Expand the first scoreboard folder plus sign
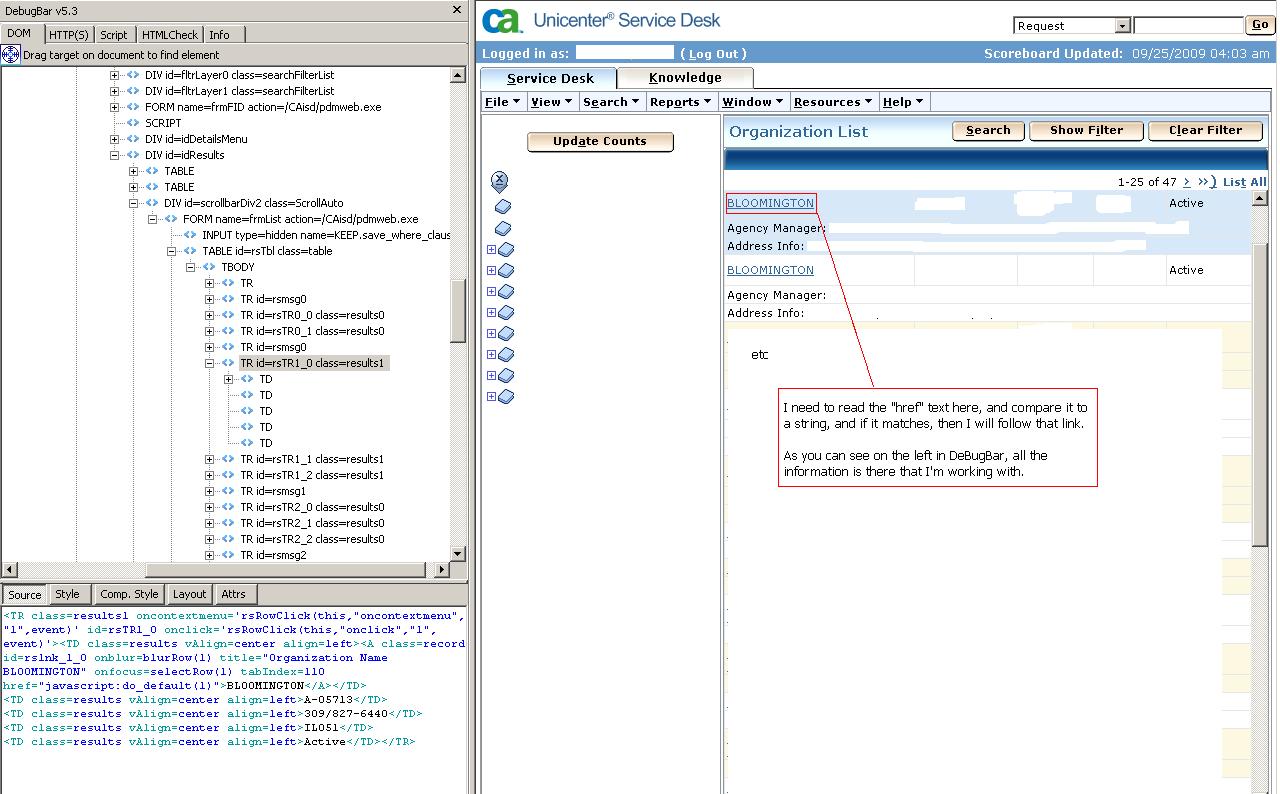The image size is (1280, 794). click(491, 249)
